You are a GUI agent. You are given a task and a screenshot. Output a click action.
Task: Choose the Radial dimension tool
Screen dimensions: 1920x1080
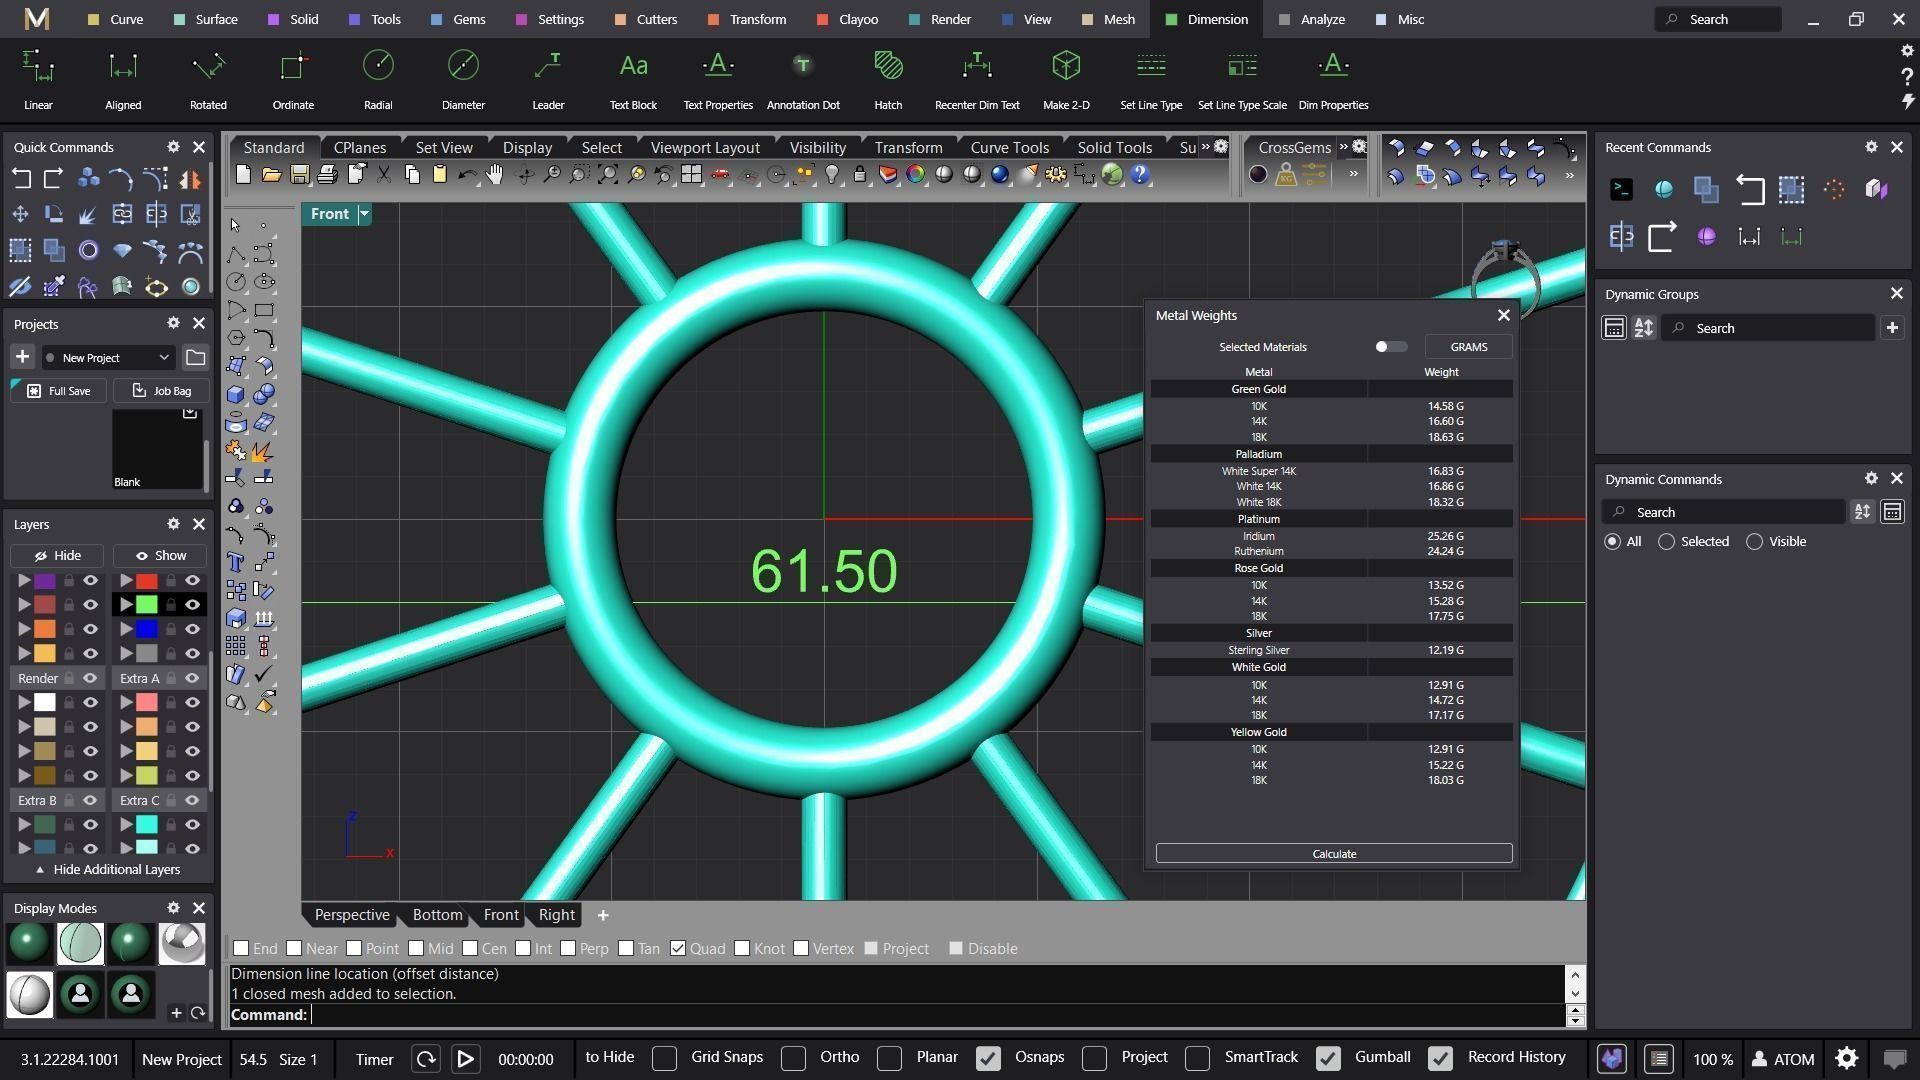[378, 80]
